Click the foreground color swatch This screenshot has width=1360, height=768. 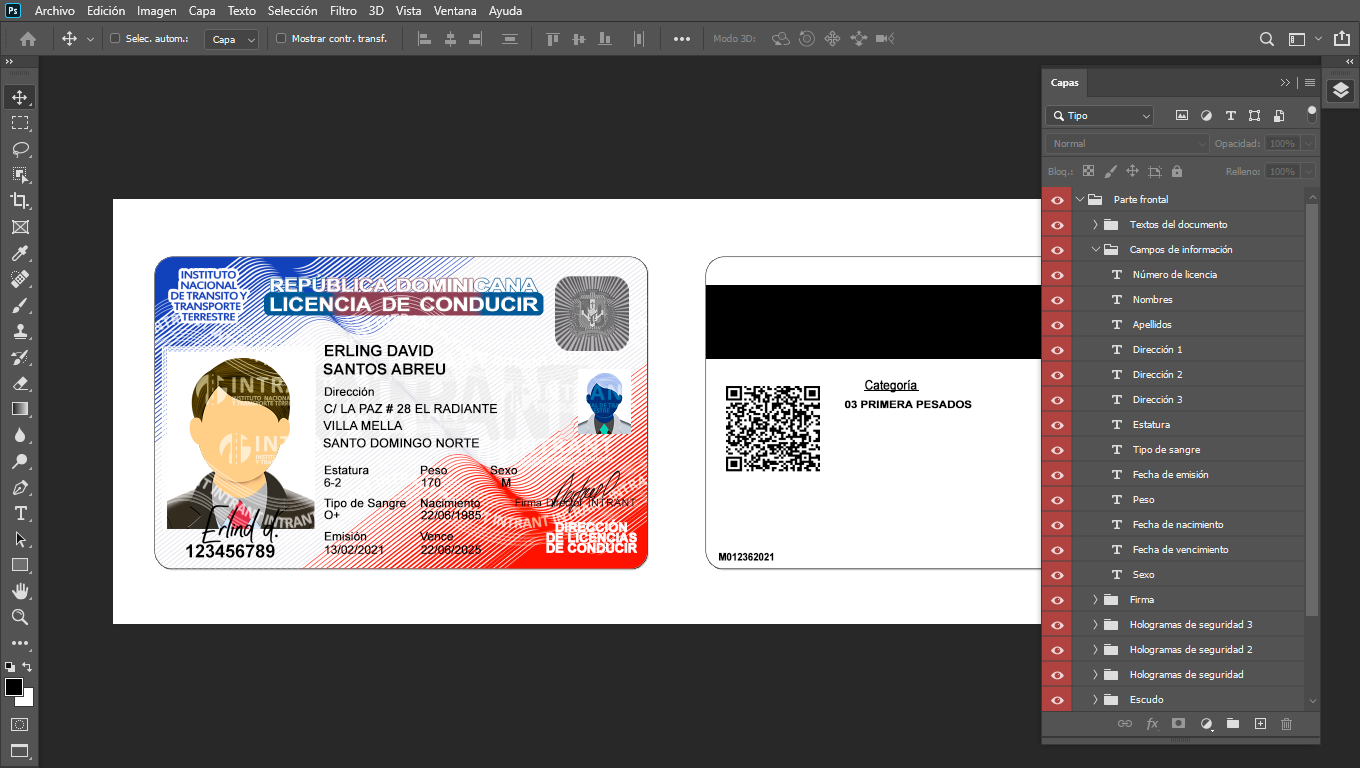pyautogui.click(x=13, y=687)
